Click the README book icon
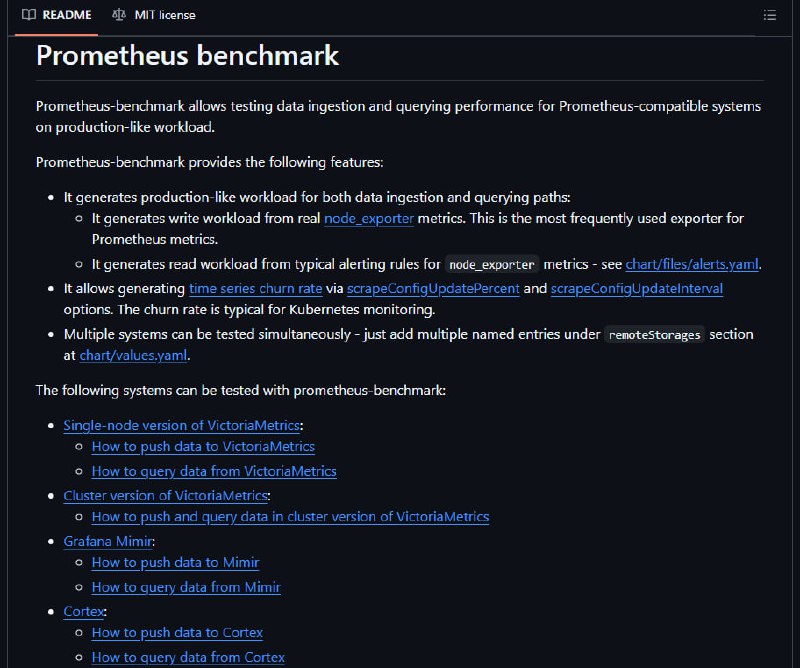The image size is (800, 668). pos(29,15)
